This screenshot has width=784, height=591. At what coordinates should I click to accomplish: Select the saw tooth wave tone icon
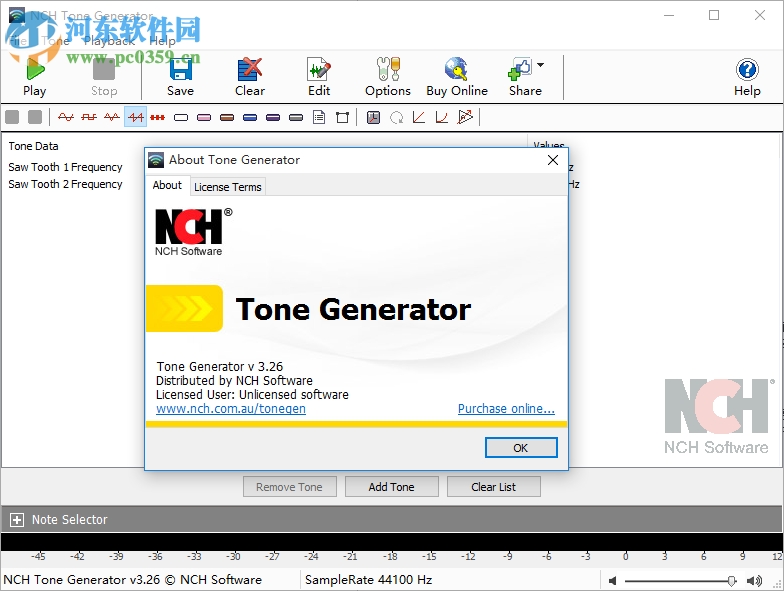[x=136, y=118]
